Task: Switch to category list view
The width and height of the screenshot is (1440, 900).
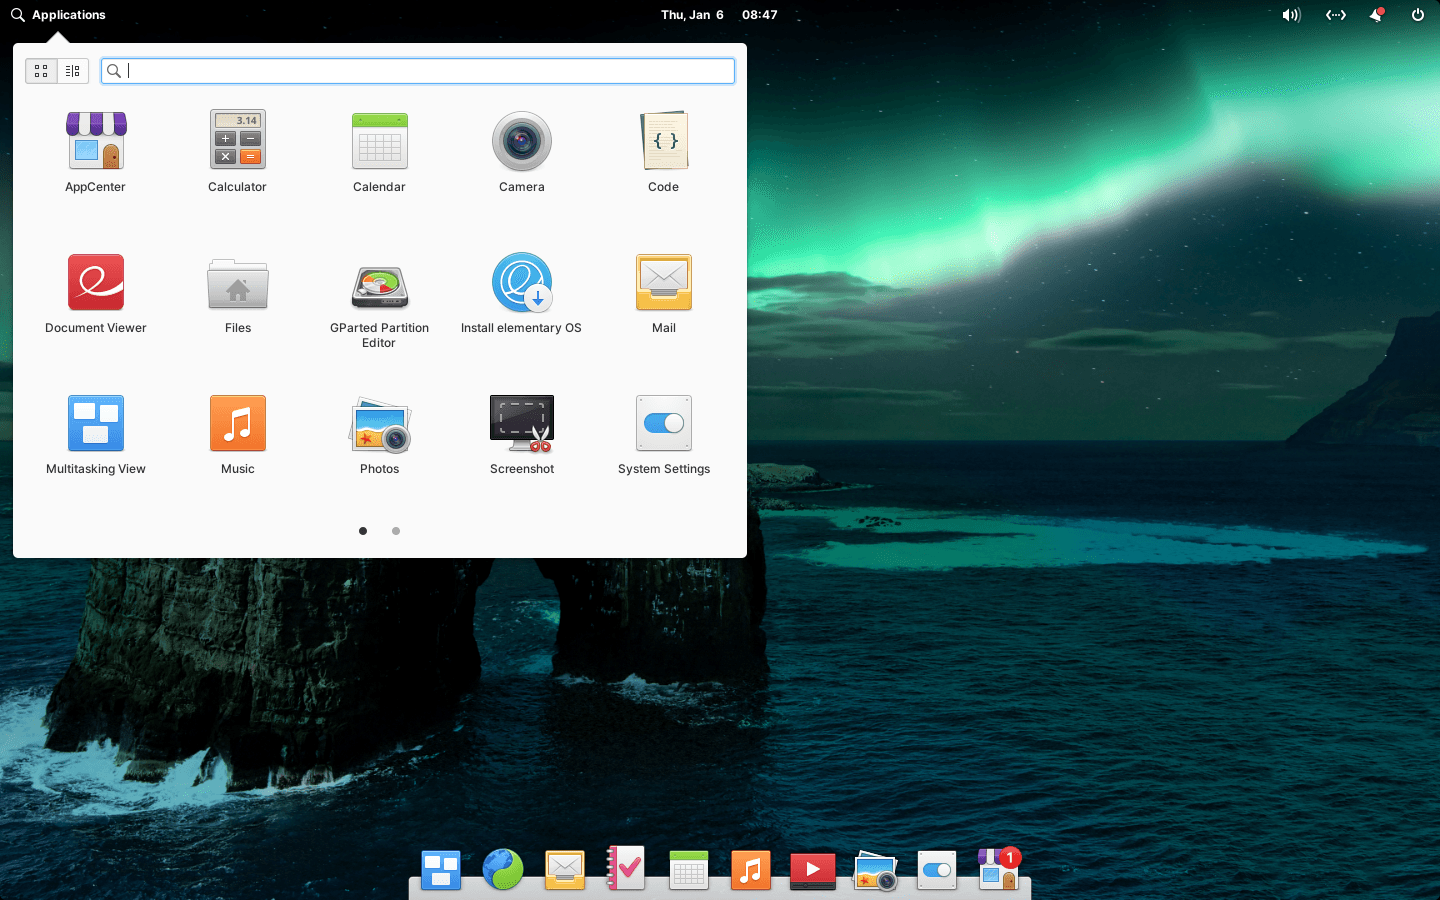Action: [73, 71]
